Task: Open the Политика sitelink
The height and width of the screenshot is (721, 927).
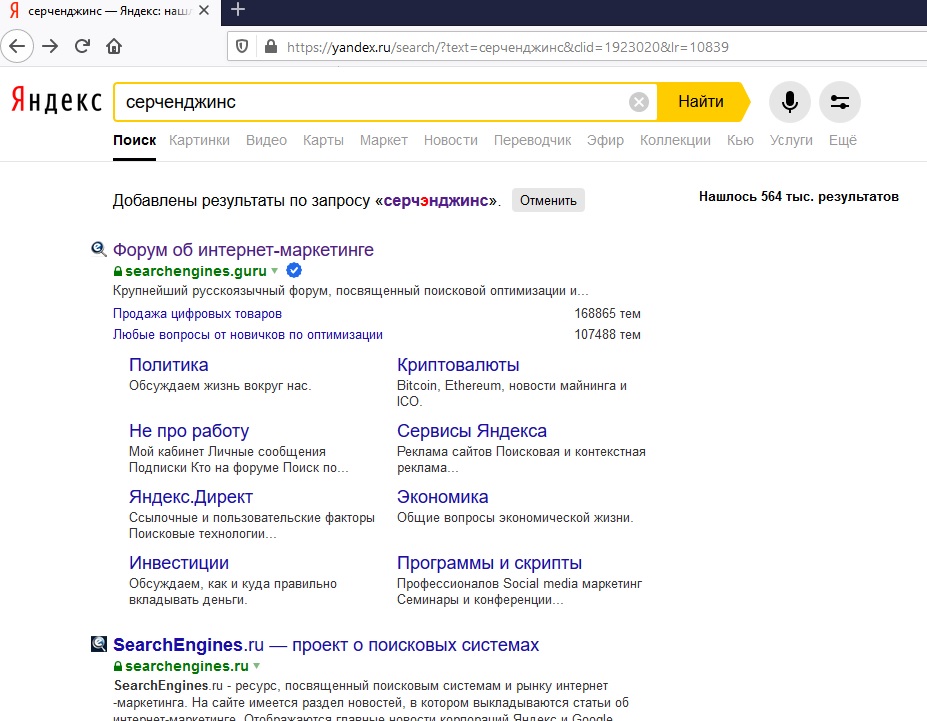Action: coord(168,365)
